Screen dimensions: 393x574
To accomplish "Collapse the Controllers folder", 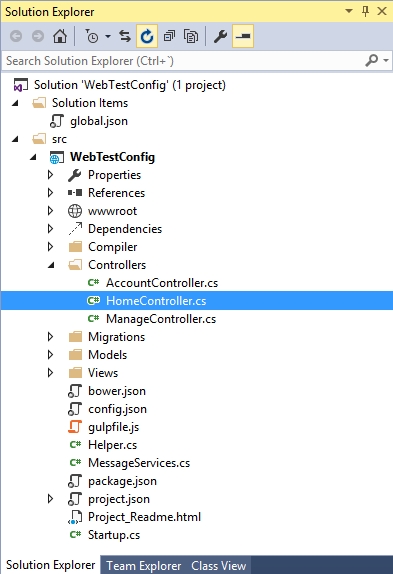I will tap(51, 265).
